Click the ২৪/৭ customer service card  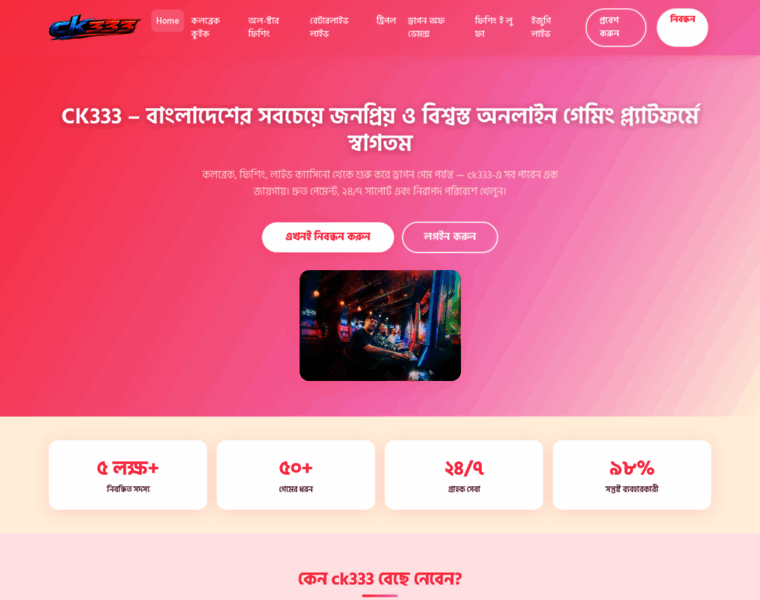click(464, 475)
